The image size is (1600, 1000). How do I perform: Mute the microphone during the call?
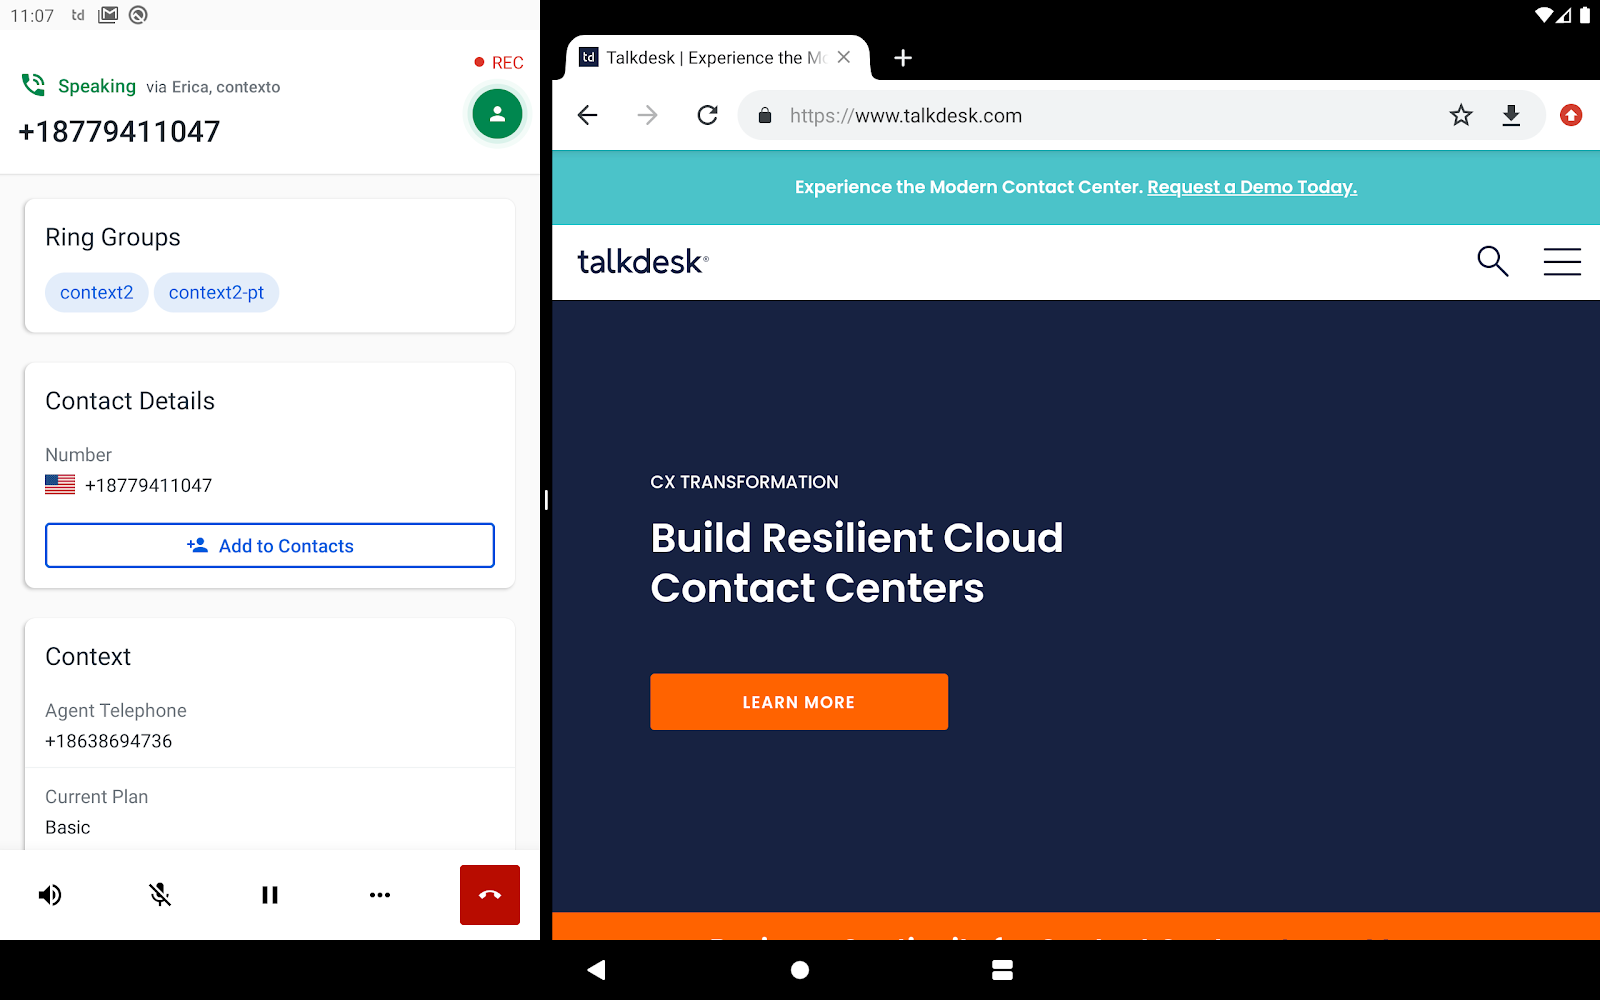pos(160,895)
